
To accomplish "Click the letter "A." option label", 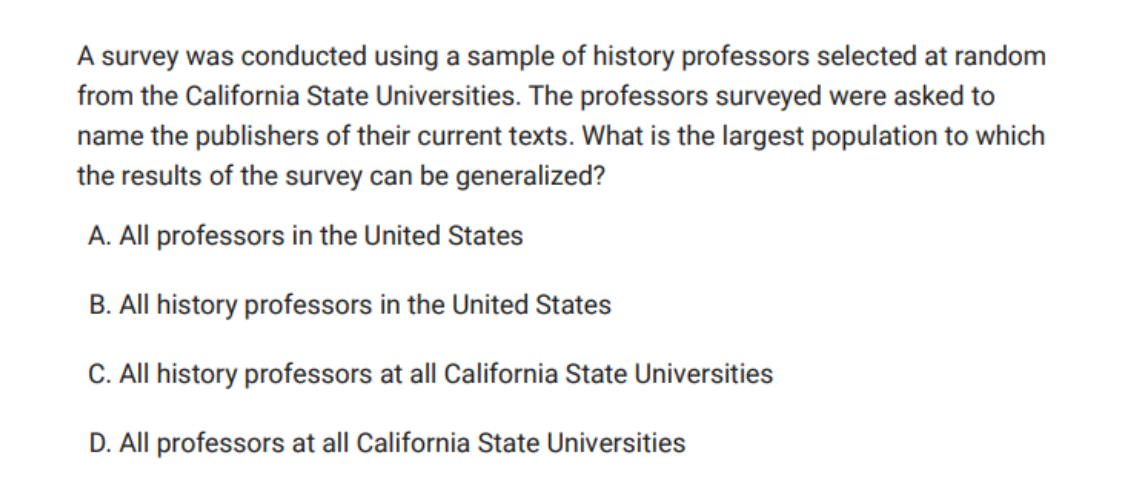I will click(99, 237).
